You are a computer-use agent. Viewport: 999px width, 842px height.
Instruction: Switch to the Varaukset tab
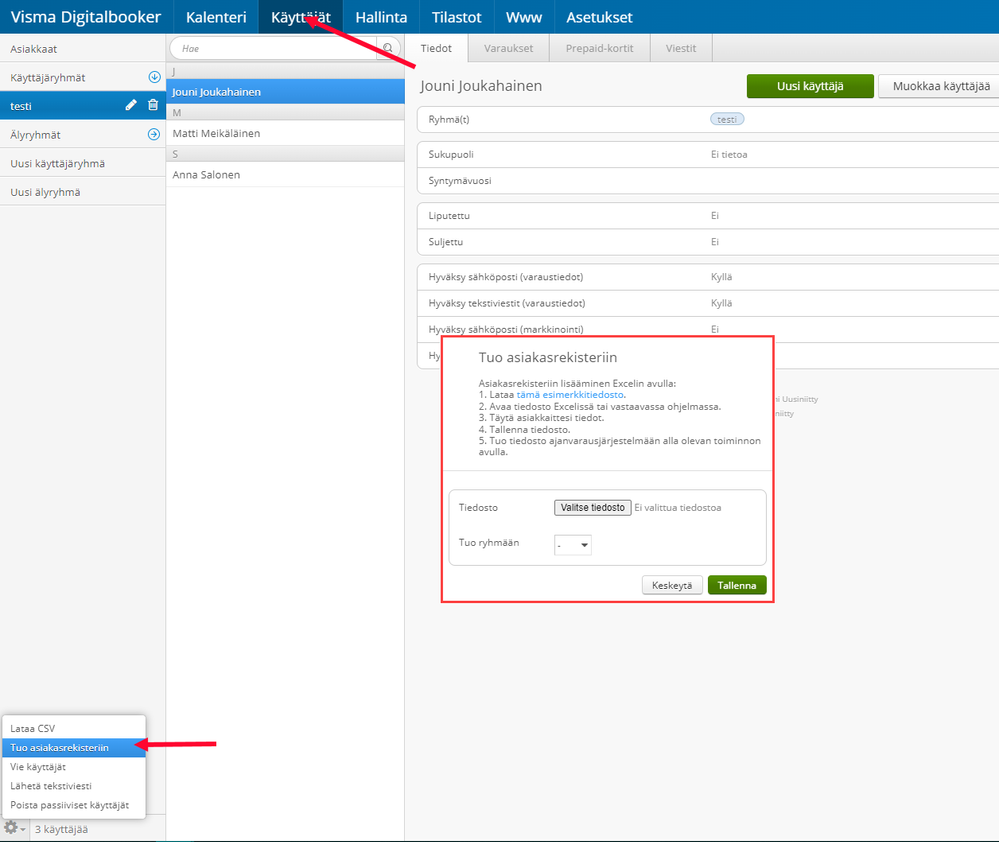click(508, 48)
